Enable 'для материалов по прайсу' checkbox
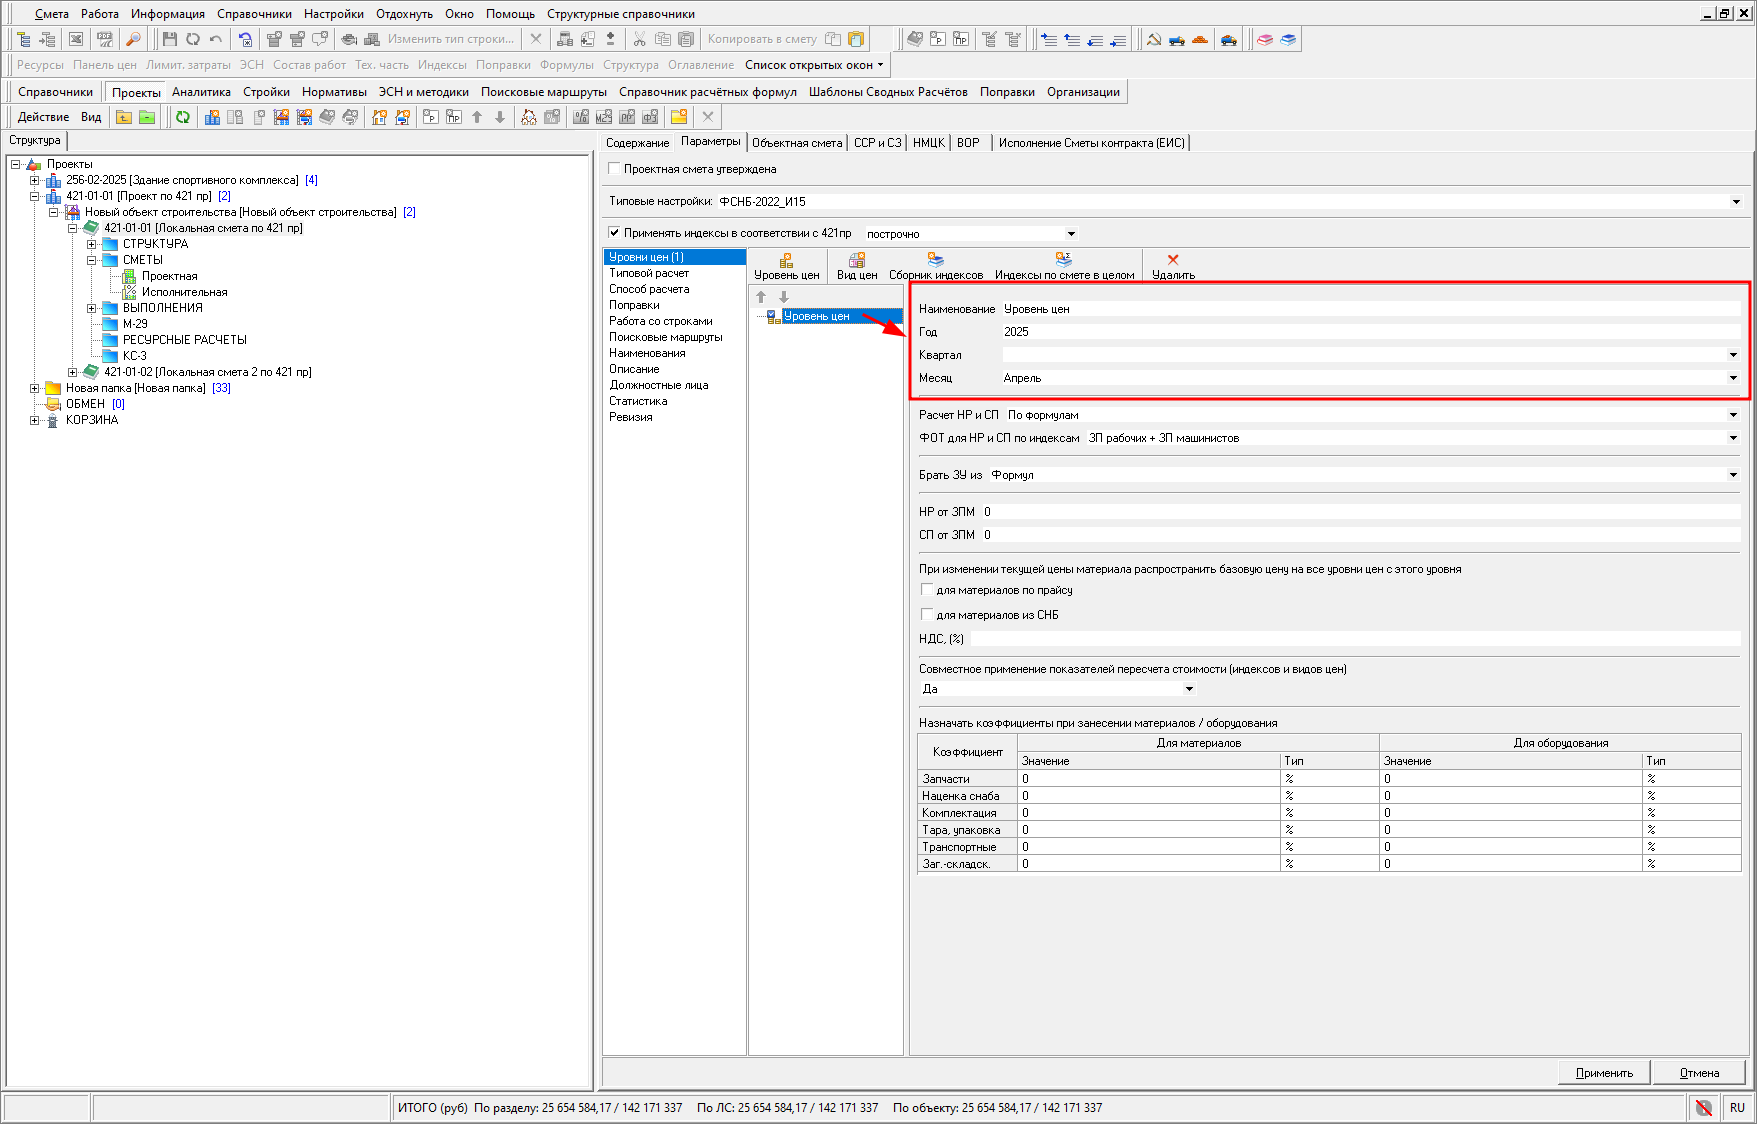 click(927, 590)
